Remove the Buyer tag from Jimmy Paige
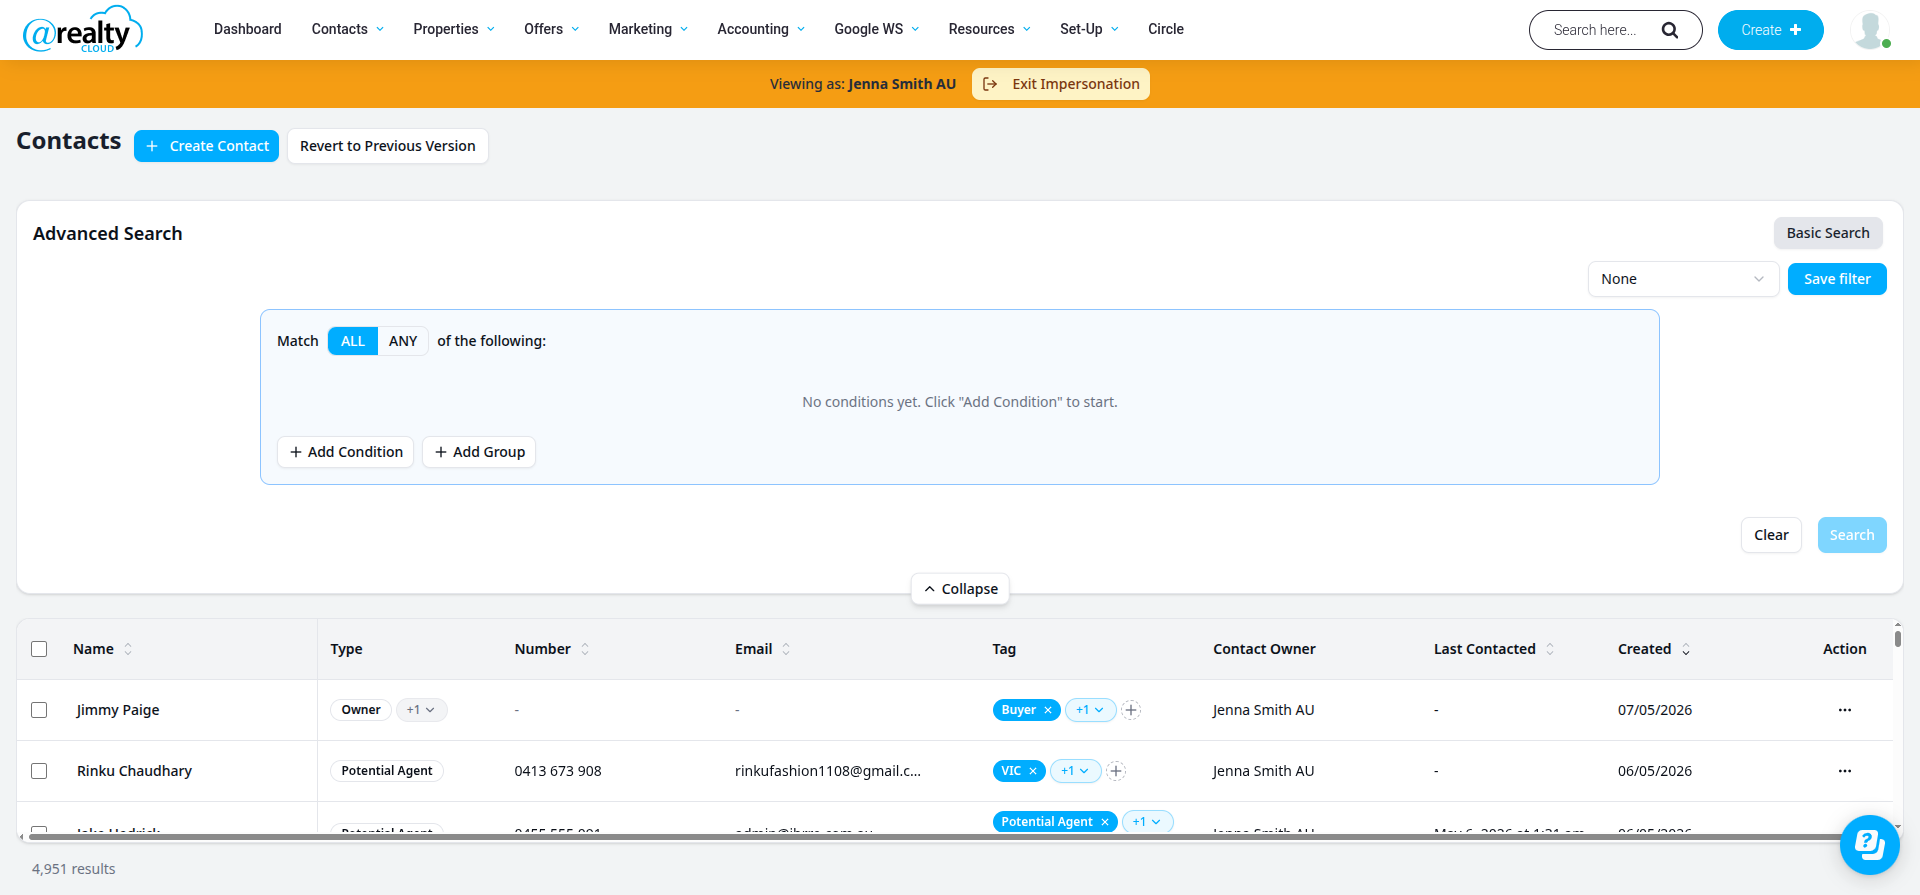The width and height of the screenshot is (1920, 895). 1048,710
